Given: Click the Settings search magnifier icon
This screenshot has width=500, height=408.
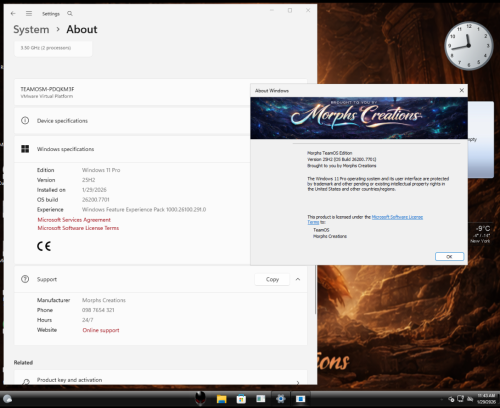Looking at the screenshot, I should 70,13.
